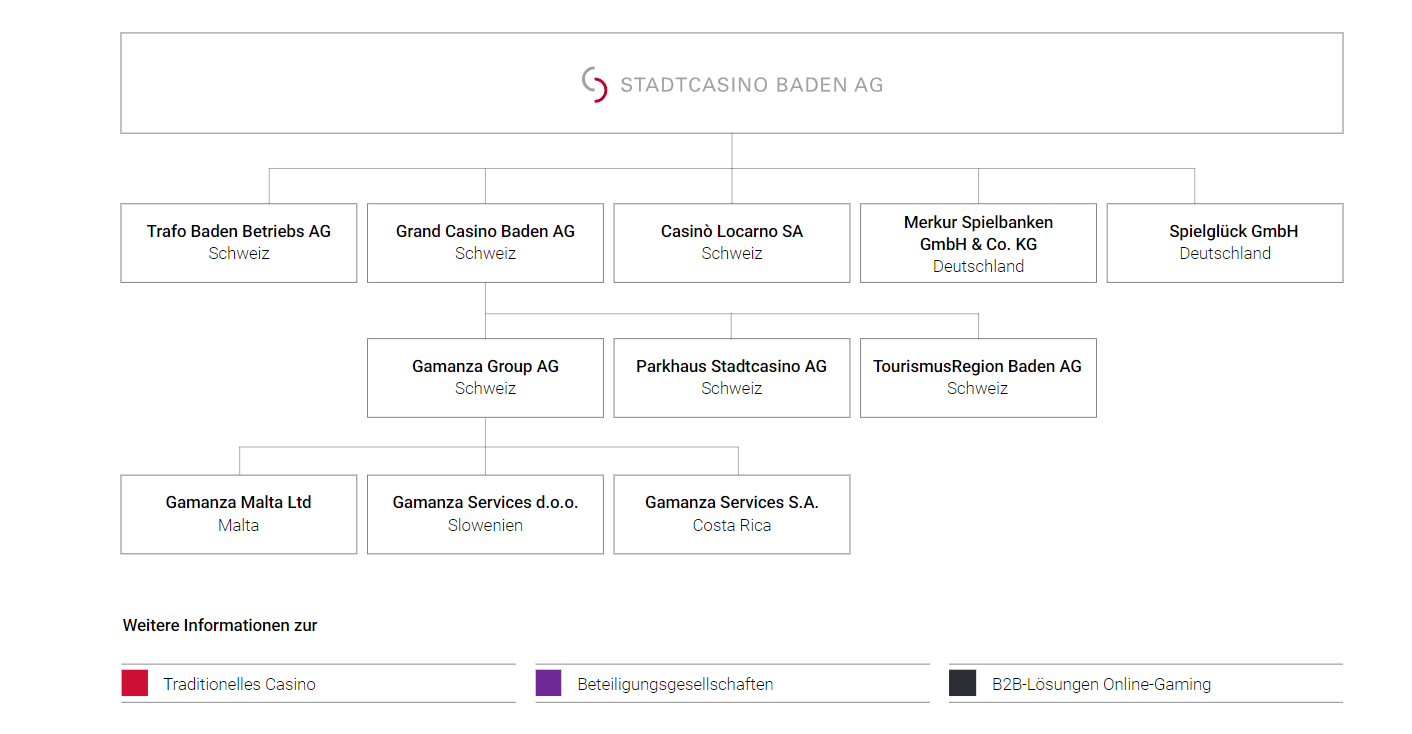Click 'Malta' under Gamanza Malta Ltd
The image size is (1412, 734).
239,526
